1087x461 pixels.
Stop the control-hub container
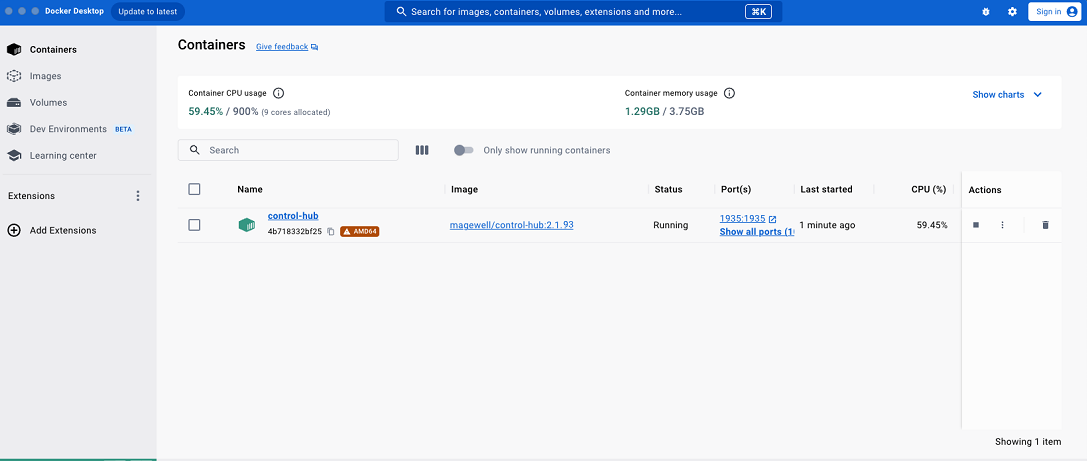(x=976, y=225)
